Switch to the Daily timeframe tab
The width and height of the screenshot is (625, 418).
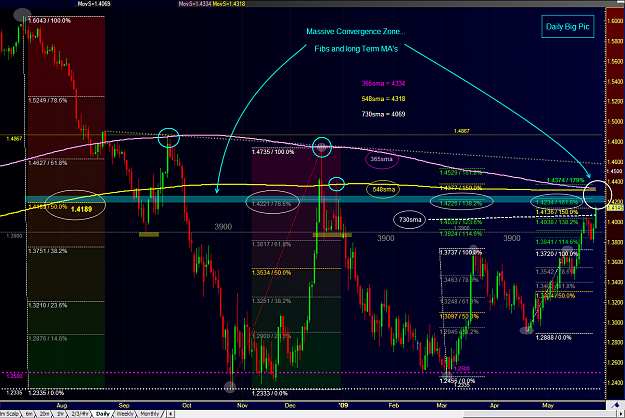(x=102, y=414)
